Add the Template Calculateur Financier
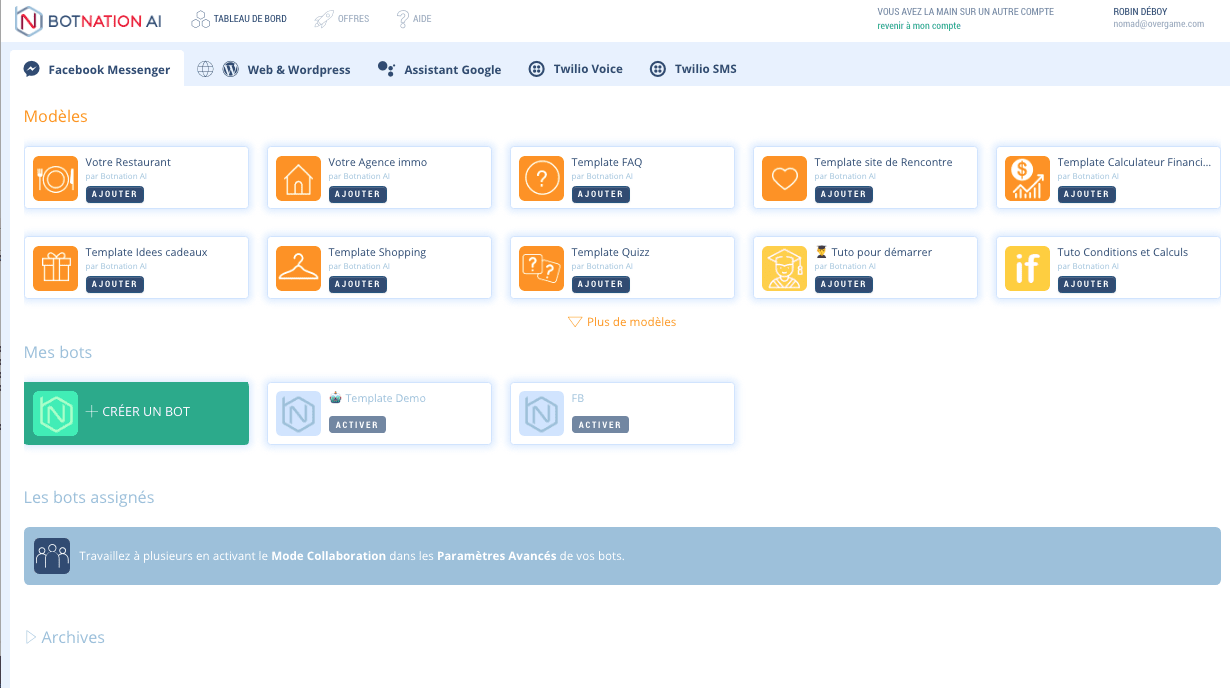 (1087, 194)
